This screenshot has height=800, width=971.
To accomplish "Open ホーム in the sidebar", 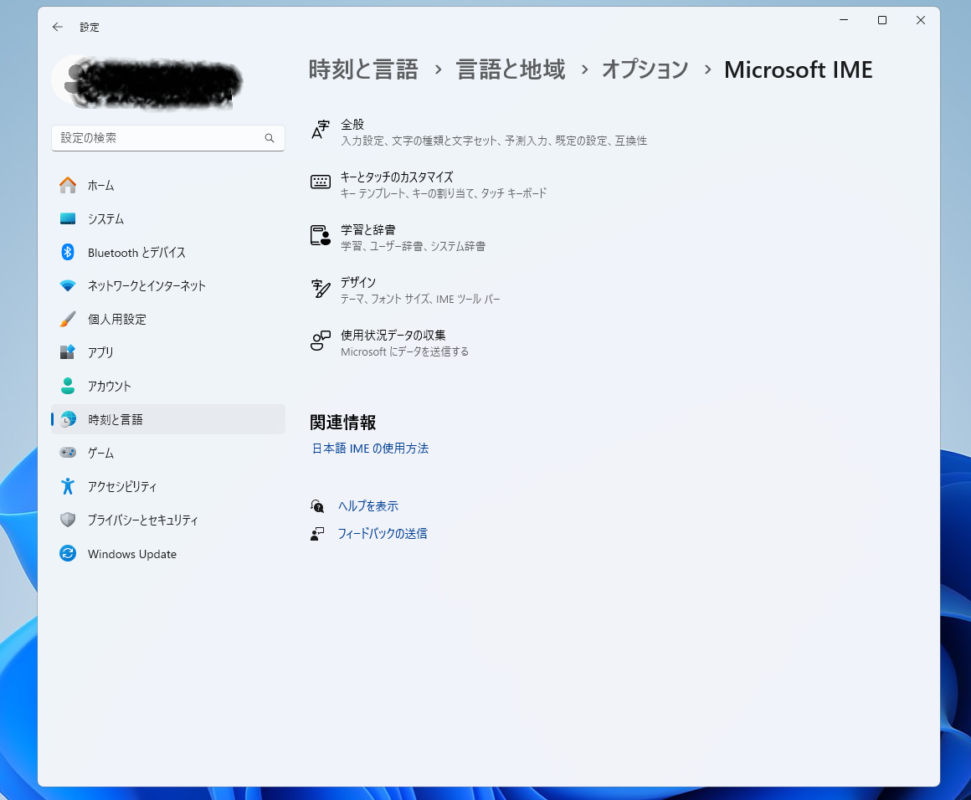I will pyautogui.click(x=168, y=185).
